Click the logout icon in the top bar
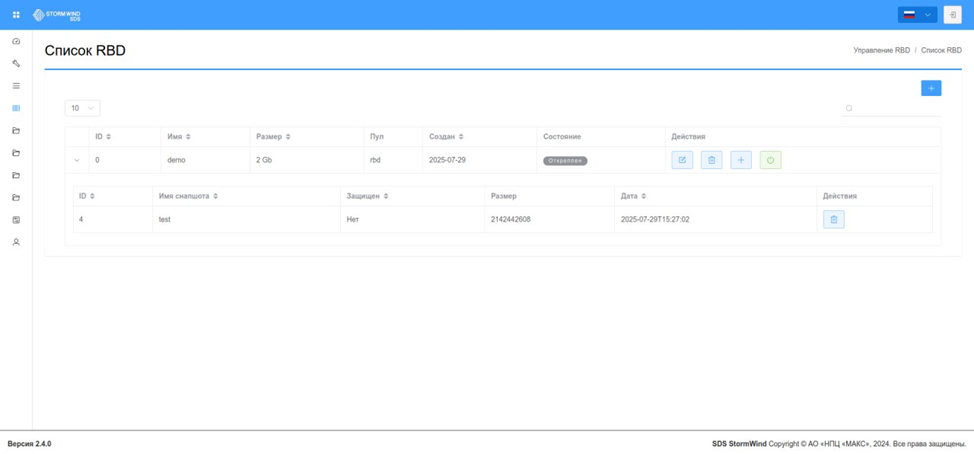The width and height of the screenshot is (974, 454). (x=952, y=15)
